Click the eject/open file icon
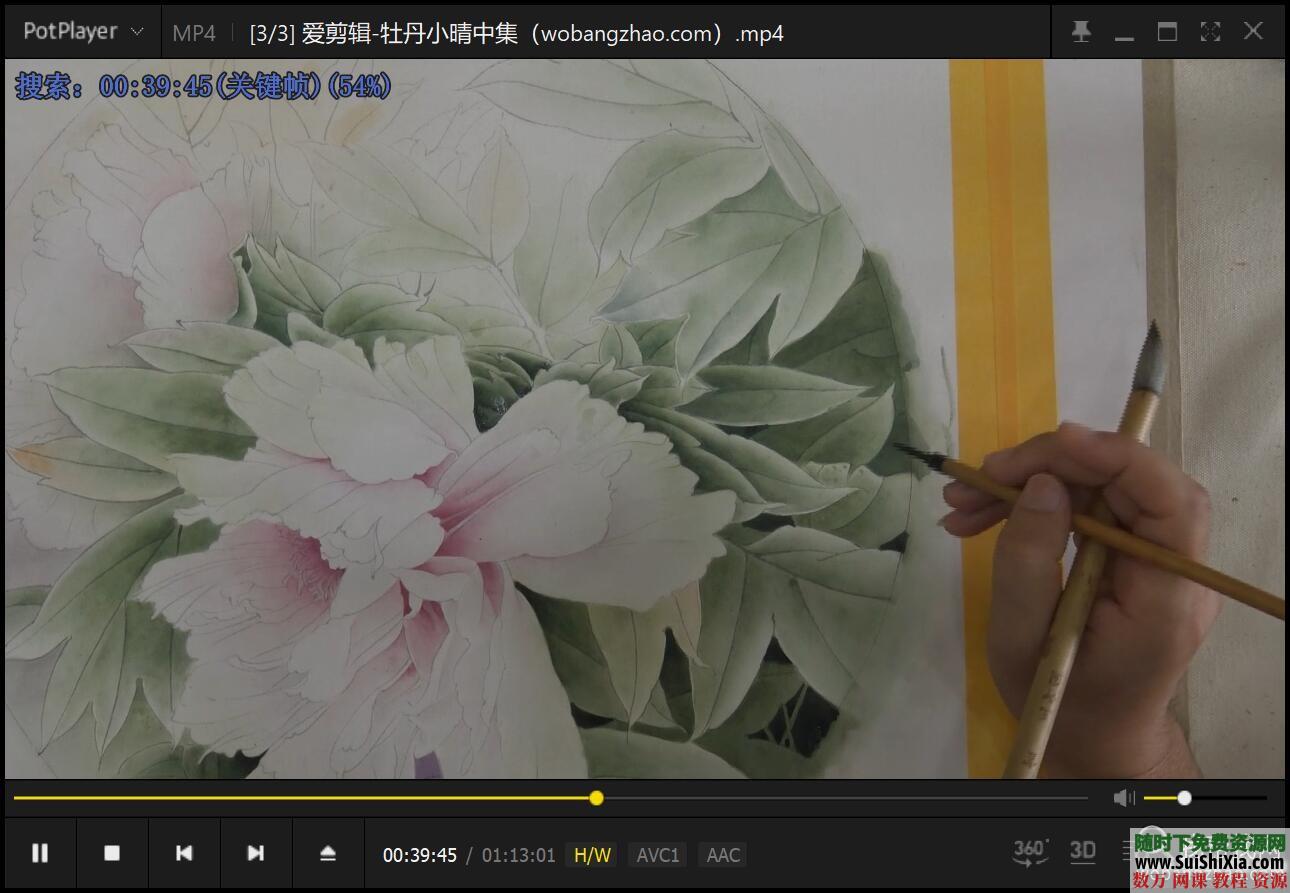The image size is (1290, 893). point(328,853)
